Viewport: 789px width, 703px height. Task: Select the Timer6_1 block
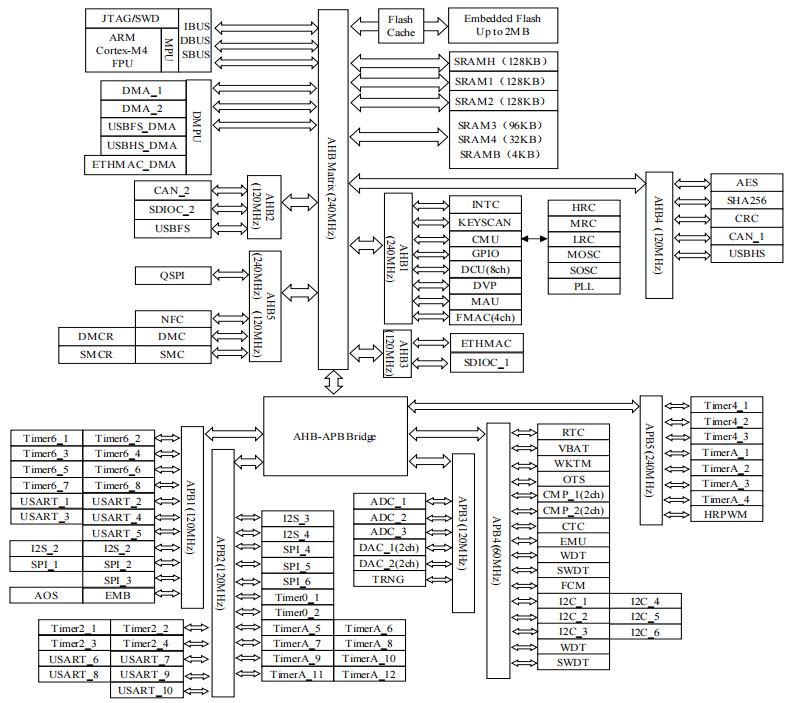[46, 438]
